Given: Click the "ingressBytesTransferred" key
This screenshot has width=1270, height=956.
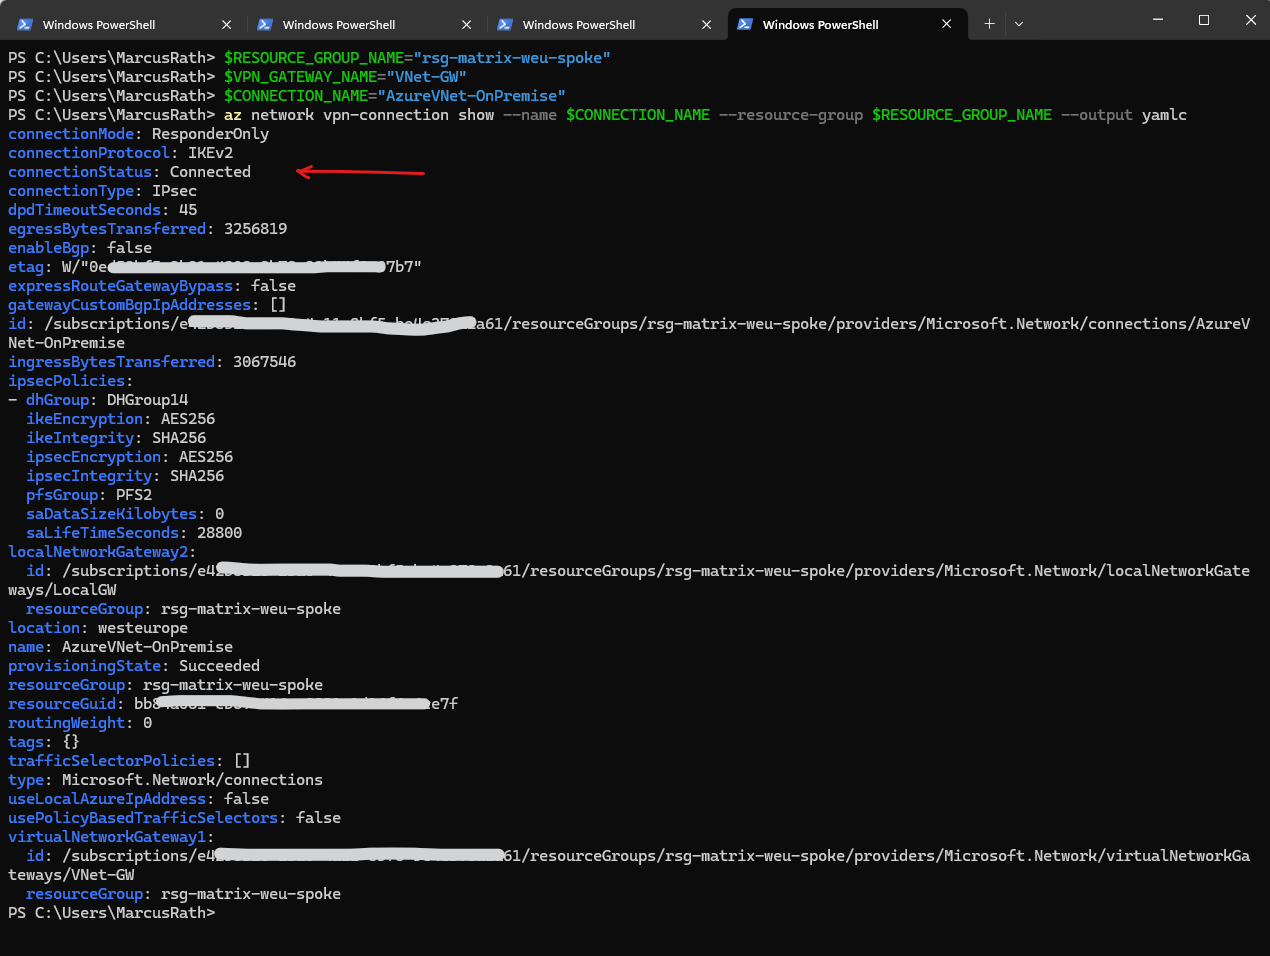Looking at the screenshot, I should 111,362.
